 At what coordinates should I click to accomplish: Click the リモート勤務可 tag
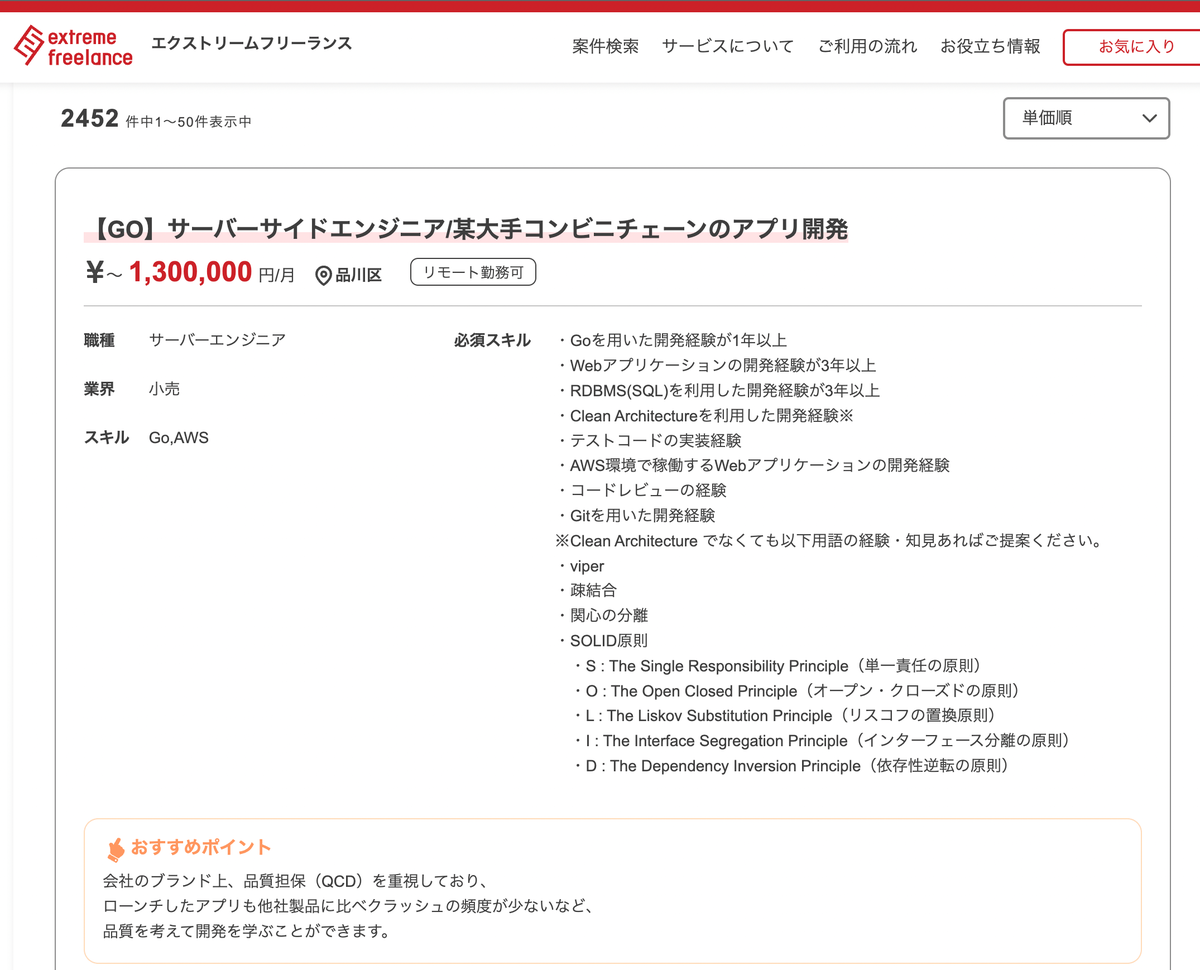[x=473, y=272]
